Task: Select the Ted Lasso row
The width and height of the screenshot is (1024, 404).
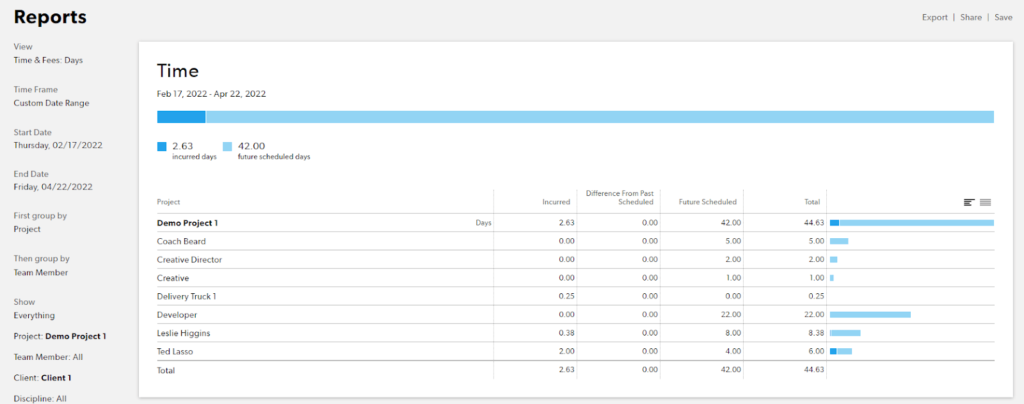Action: (575, 351)
